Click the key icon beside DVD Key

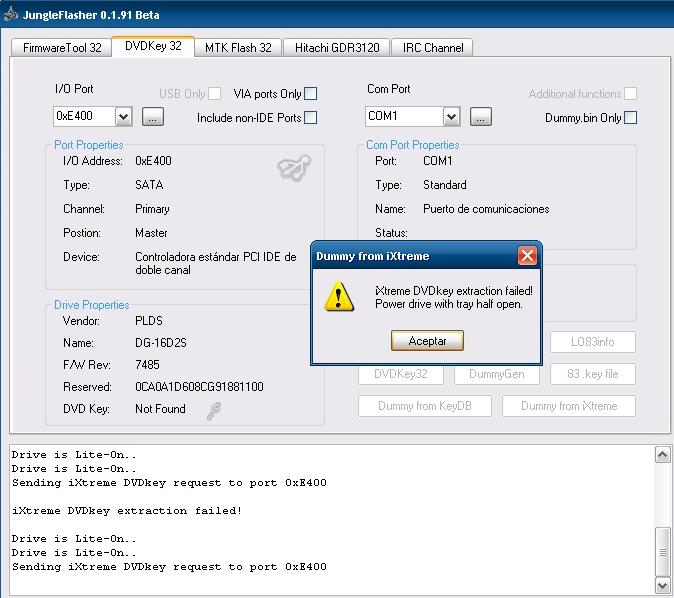coord(214,410)
